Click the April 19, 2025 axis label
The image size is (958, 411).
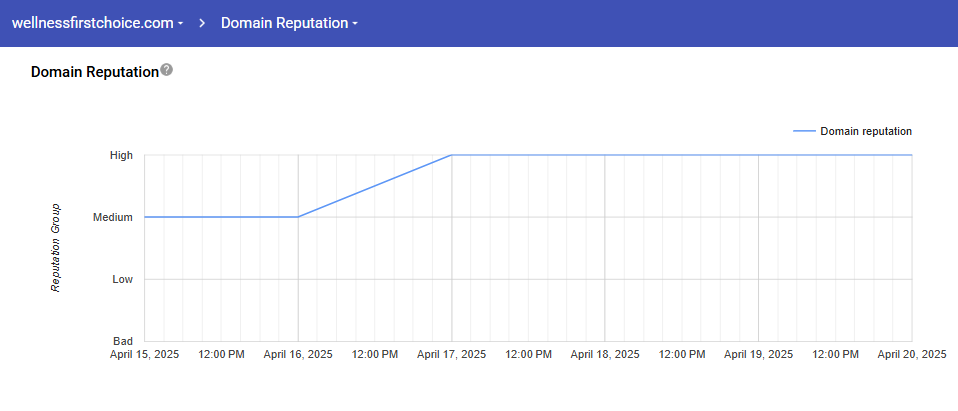[758, 354]
